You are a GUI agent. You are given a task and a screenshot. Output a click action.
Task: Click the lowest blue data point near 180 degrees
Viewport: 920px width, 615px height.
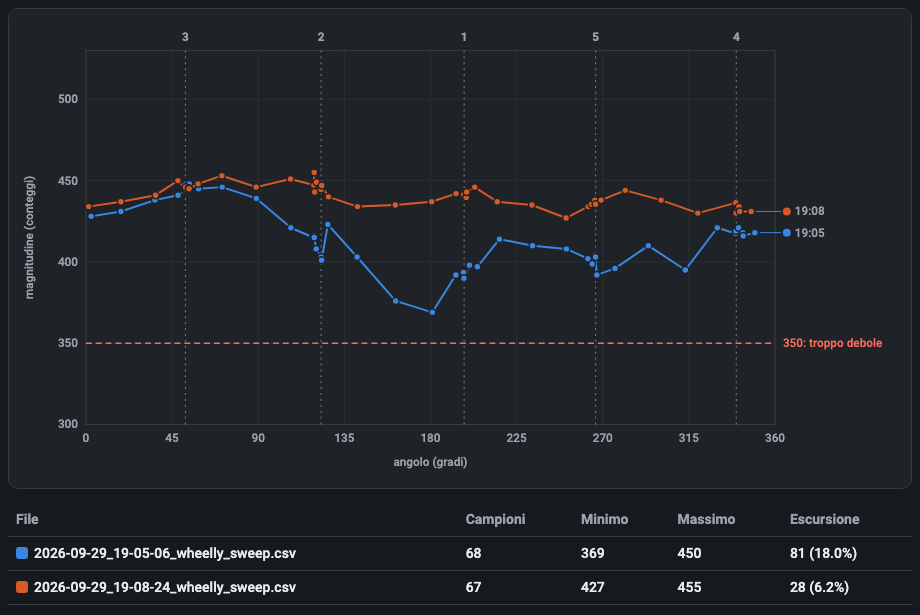click(x=432, y=312)
